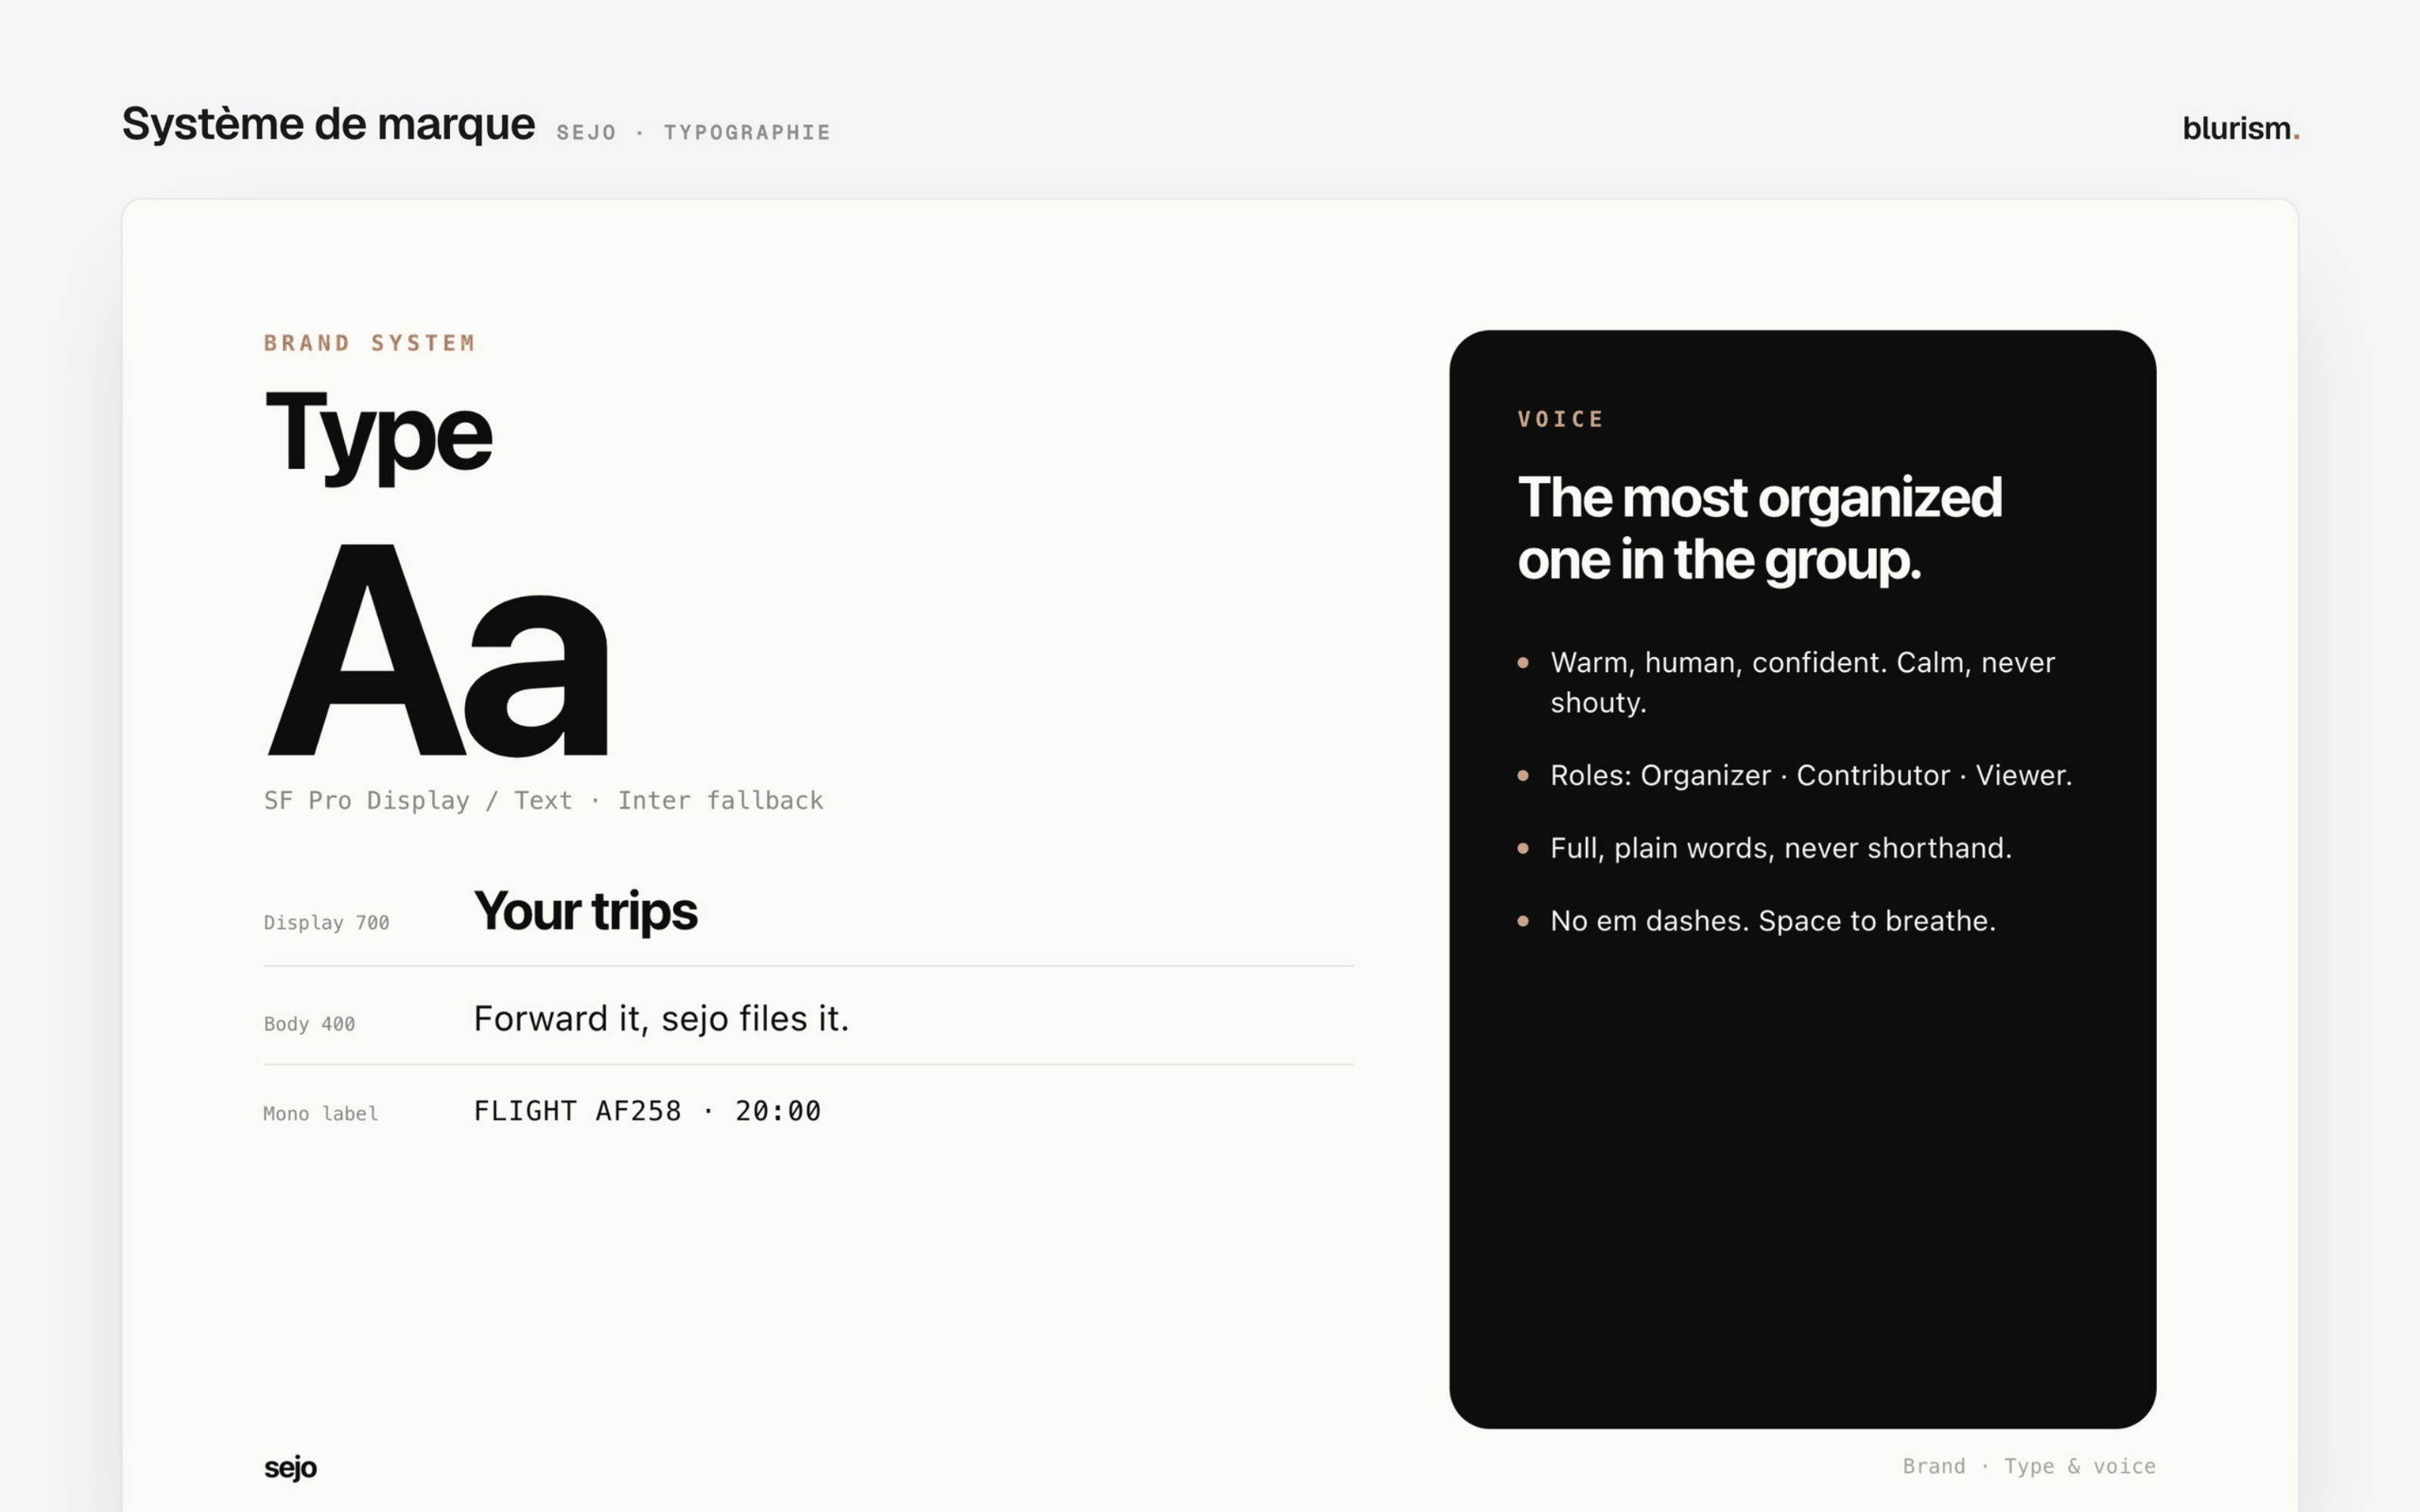Click 'Brand · Type & voice' footer text
Viewport: 2420px width, 1512px height.
[x=2028, y=1466]
